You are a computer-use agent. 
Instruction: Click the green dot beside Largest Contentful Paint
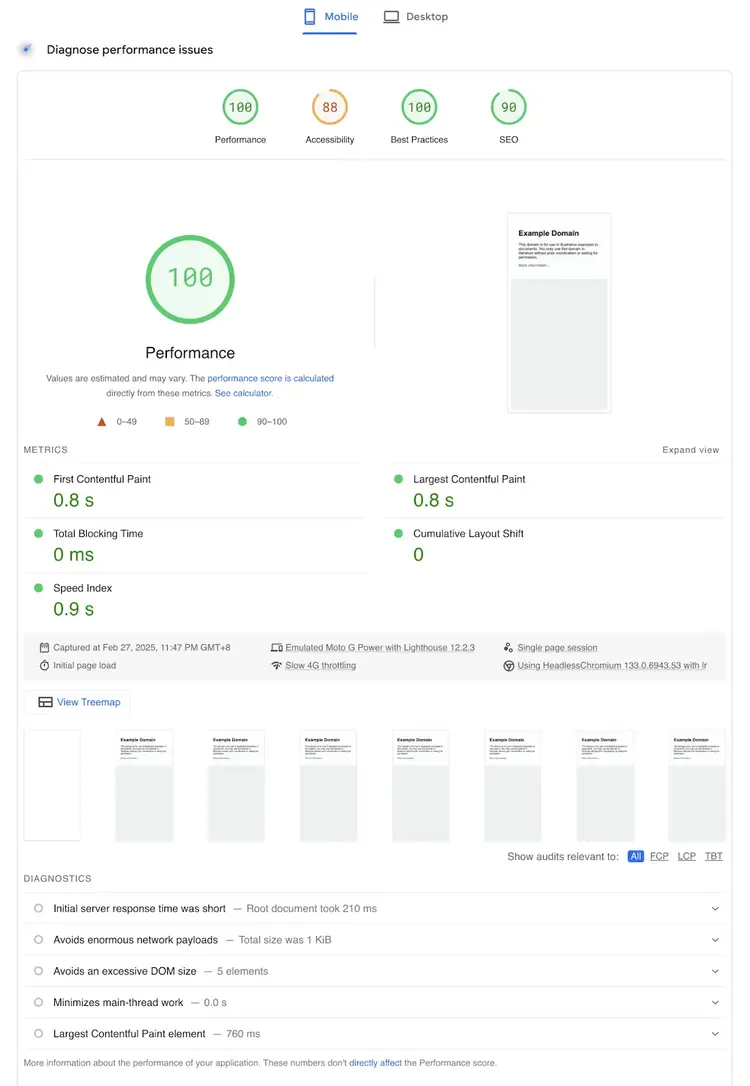click(398, 479)
